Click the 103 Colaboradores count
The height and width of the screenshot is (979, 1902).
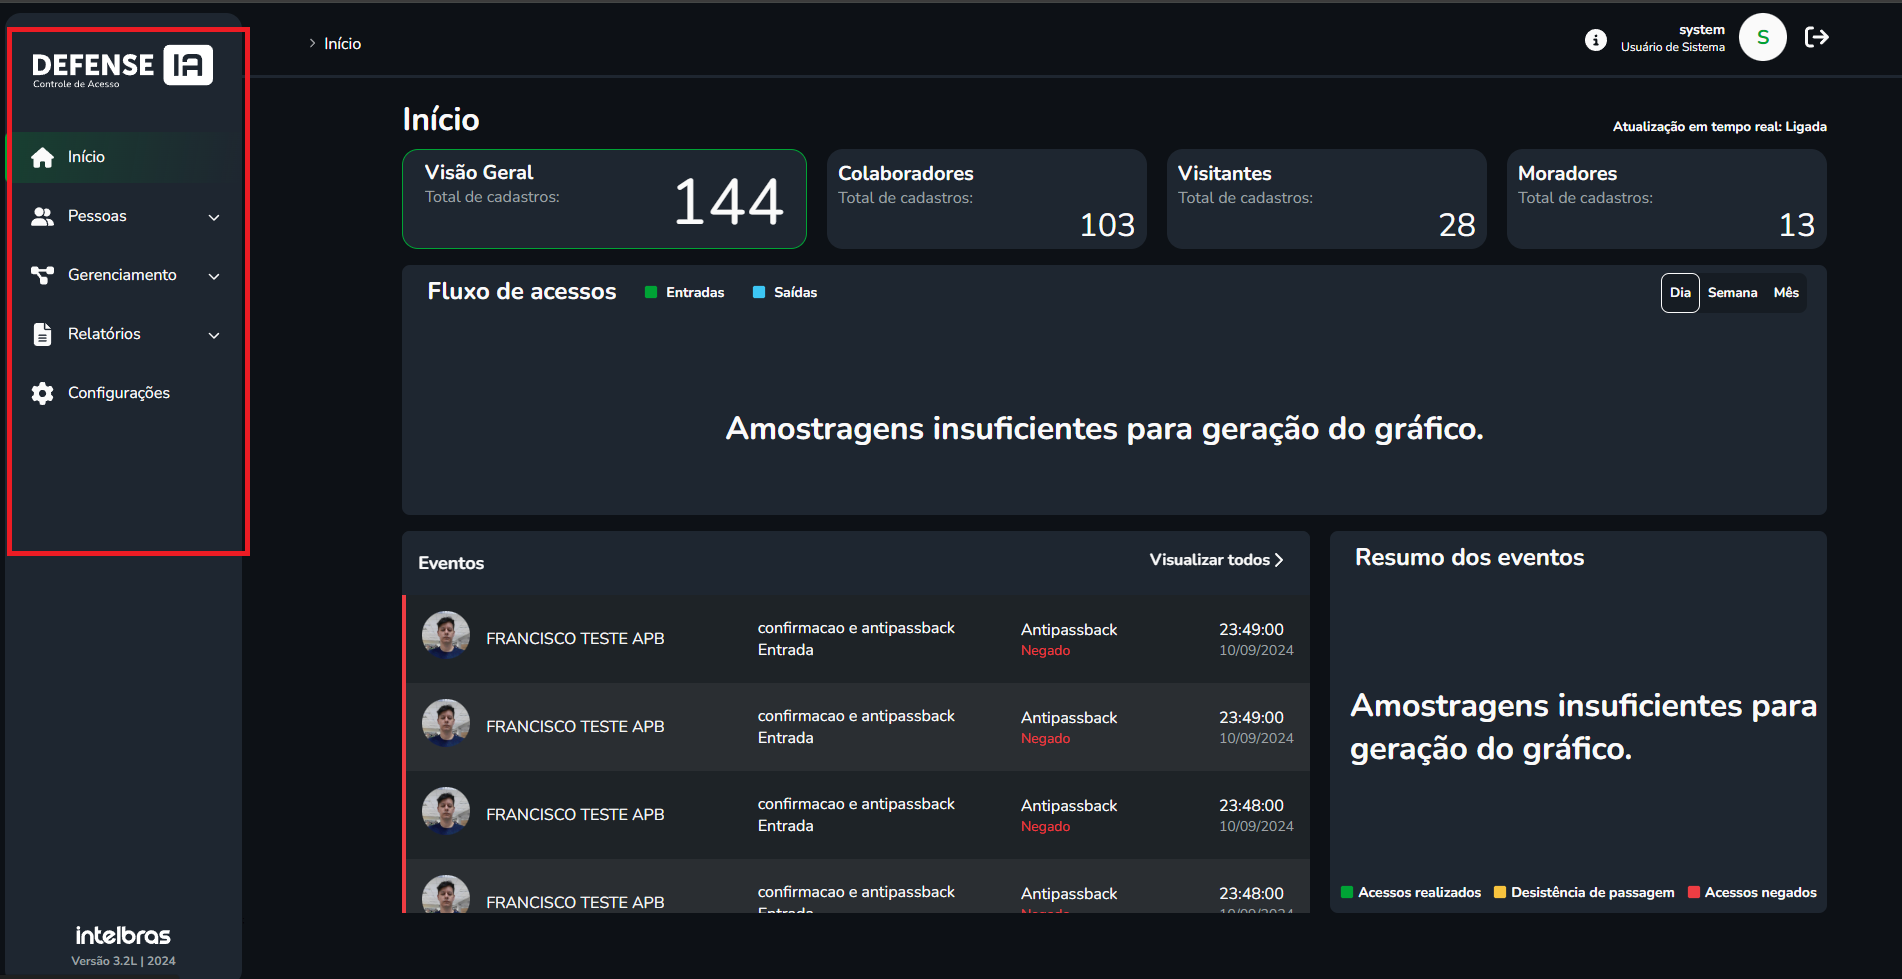[1107, 225]
